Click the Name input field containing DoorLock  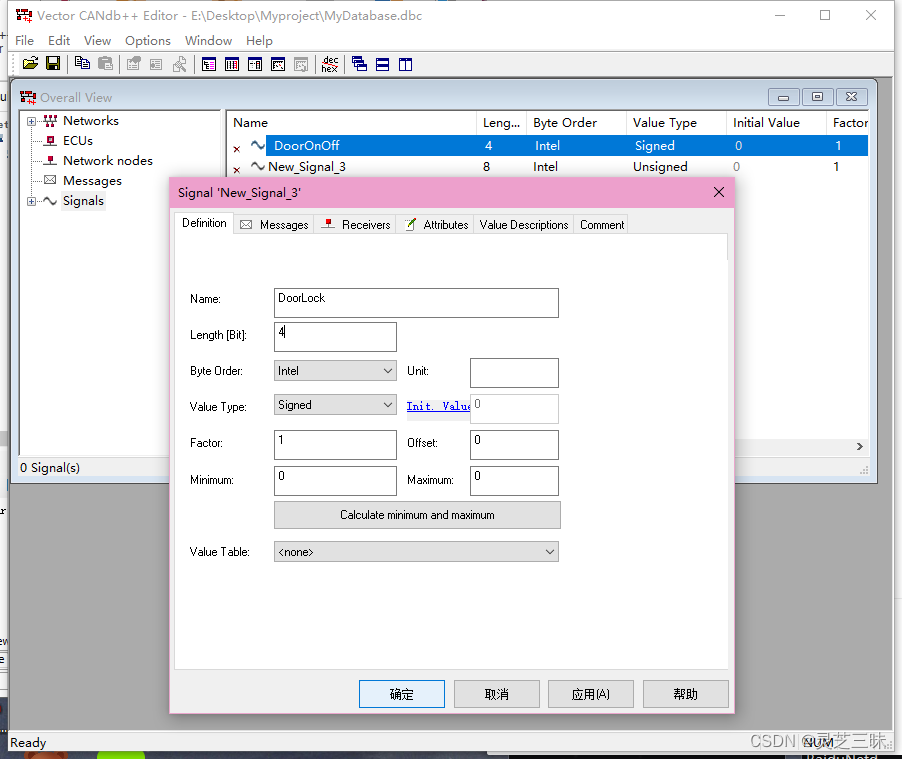416,303
